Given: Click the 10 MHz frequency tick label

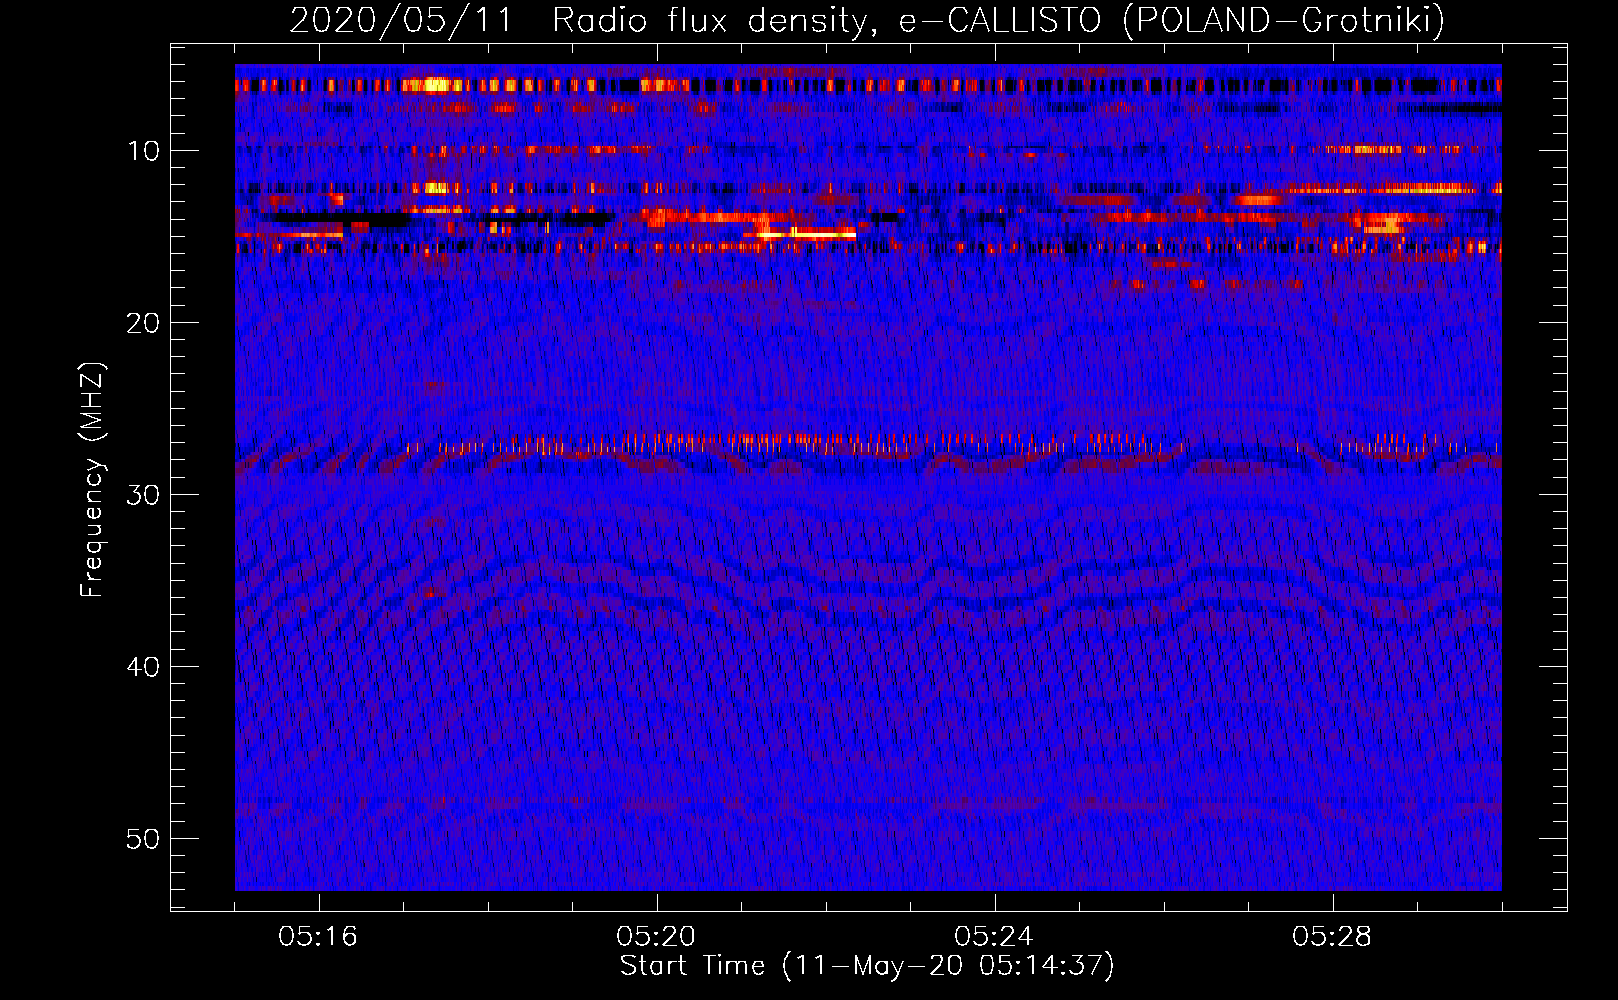Looking at the screenshot, I should coord(144,151).
